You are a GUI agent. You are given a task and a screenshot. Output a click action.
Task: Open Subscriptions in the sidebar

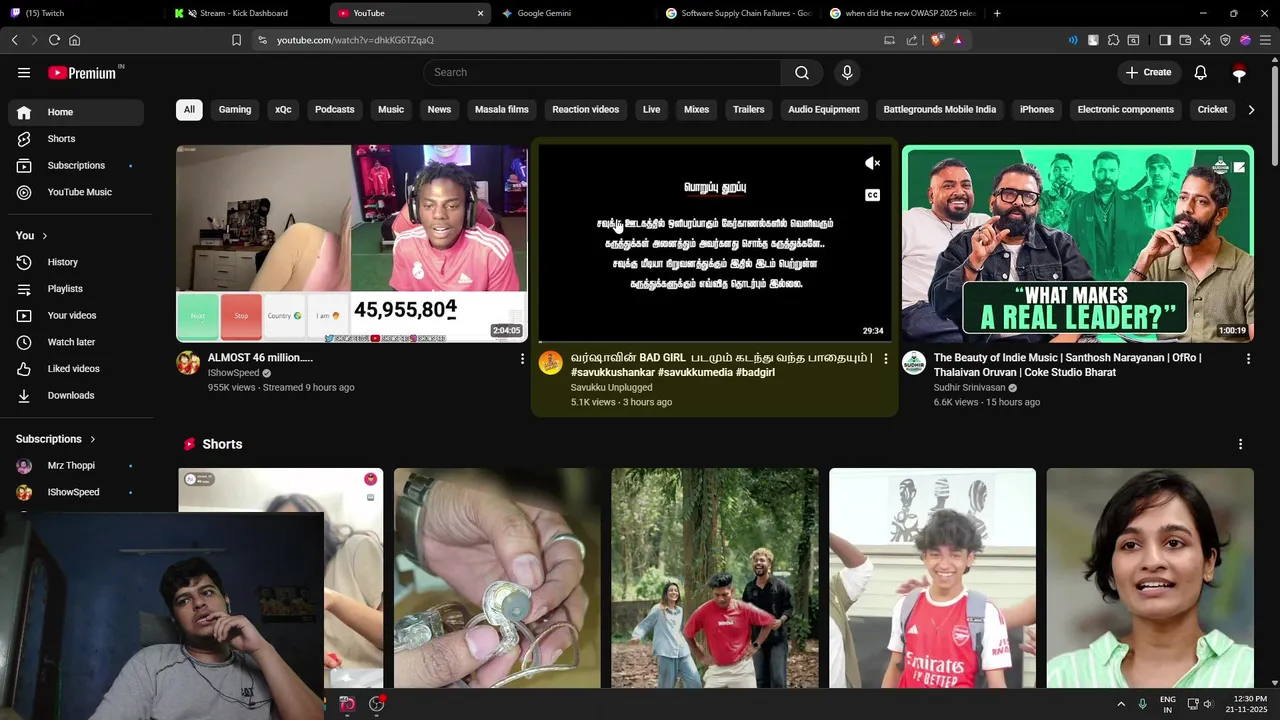[x=76, y=165]
